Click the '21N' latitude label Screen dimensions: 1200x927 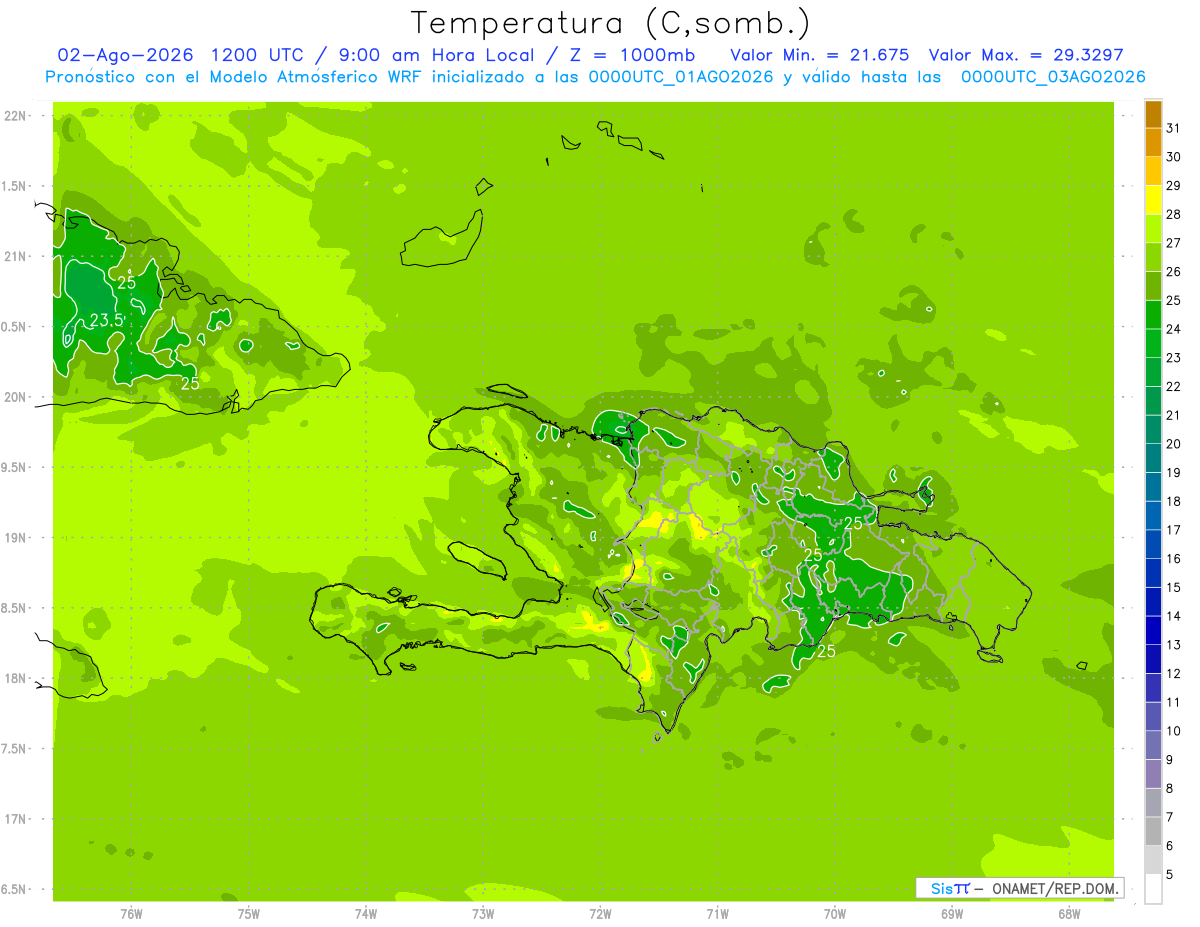pyautogui.click(x=16, y=256)
